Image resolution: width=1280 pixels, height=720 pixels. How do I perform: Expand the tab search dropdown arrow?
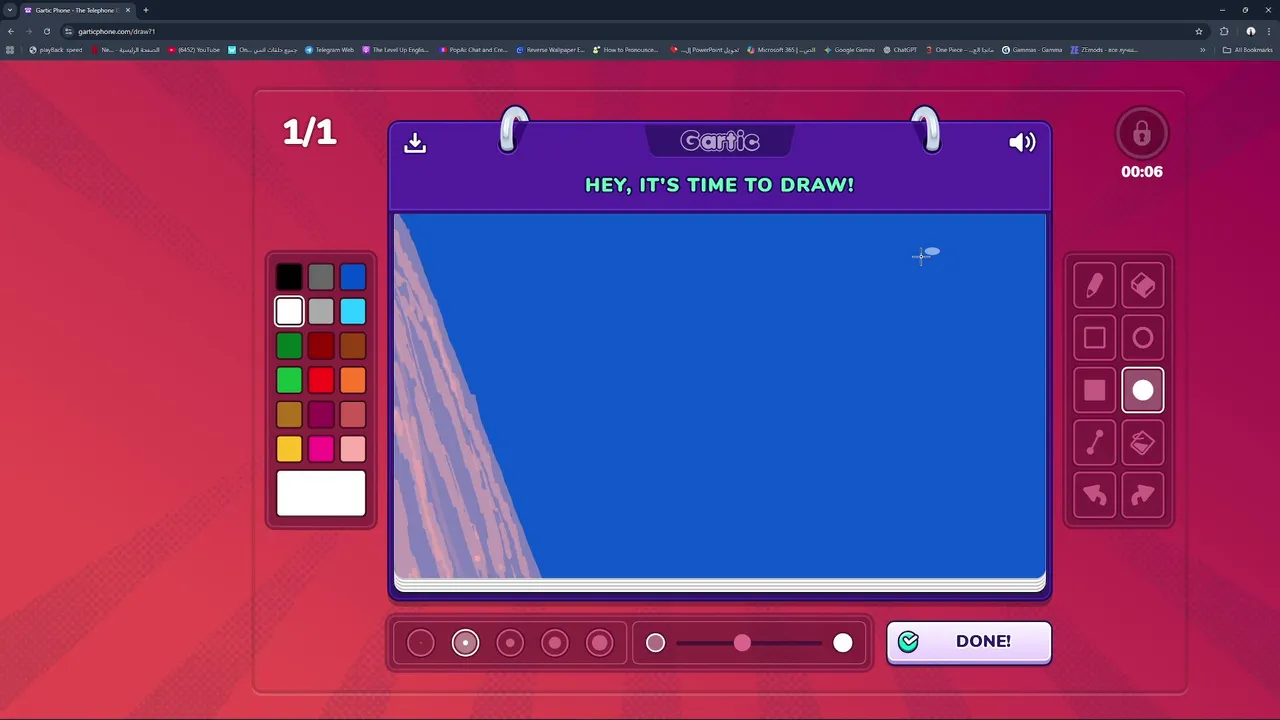tap(10, 10)
